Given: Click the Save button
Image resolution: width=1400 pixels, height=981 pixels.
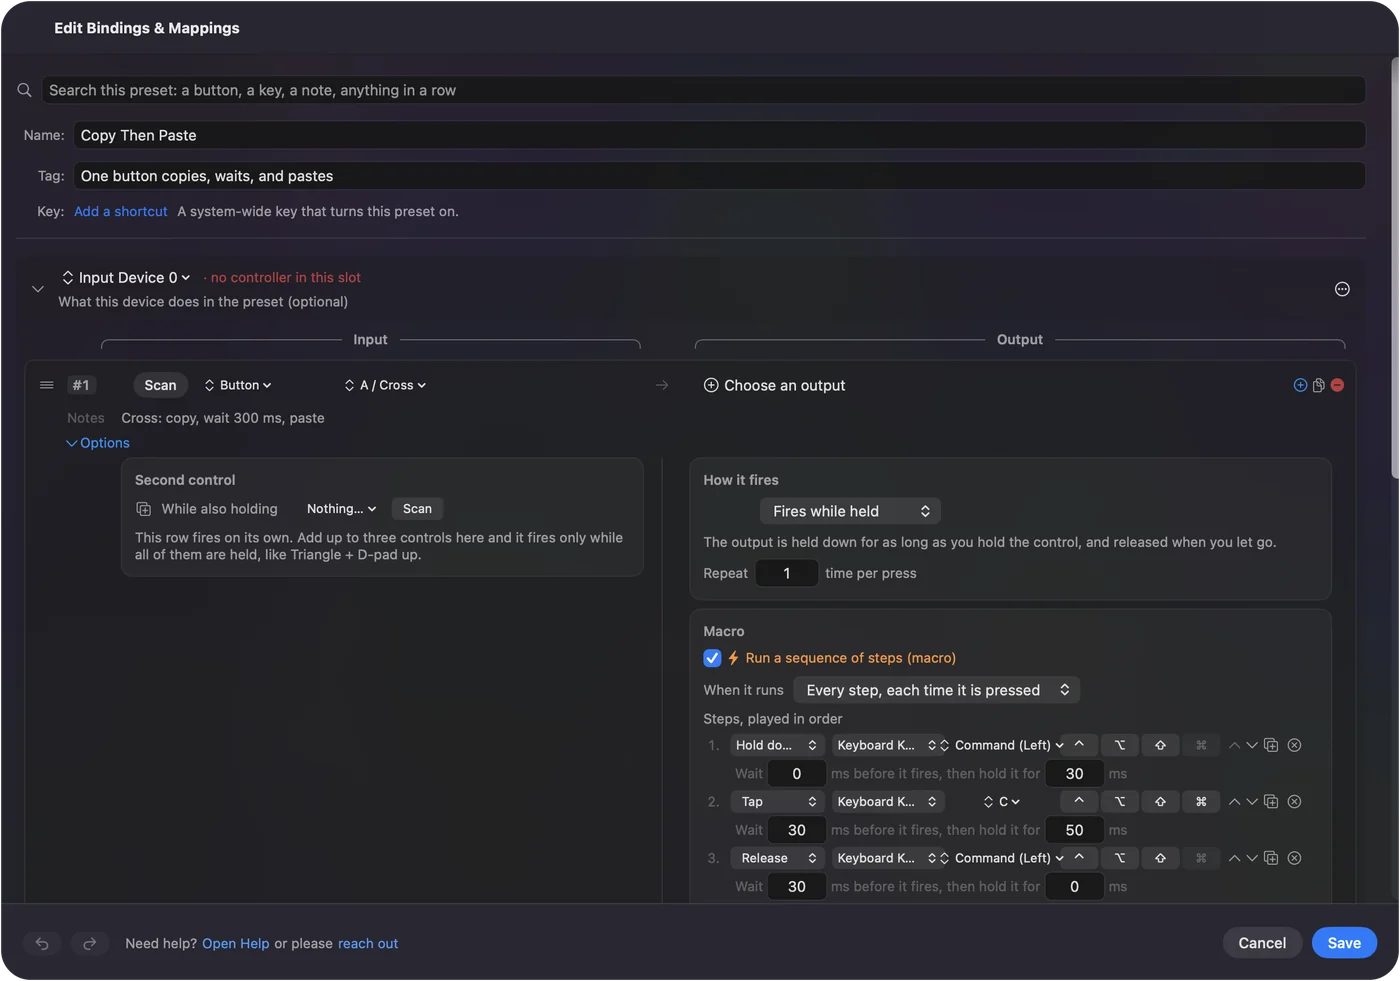Looking at the screenshot, I should tap(1344, 943).
